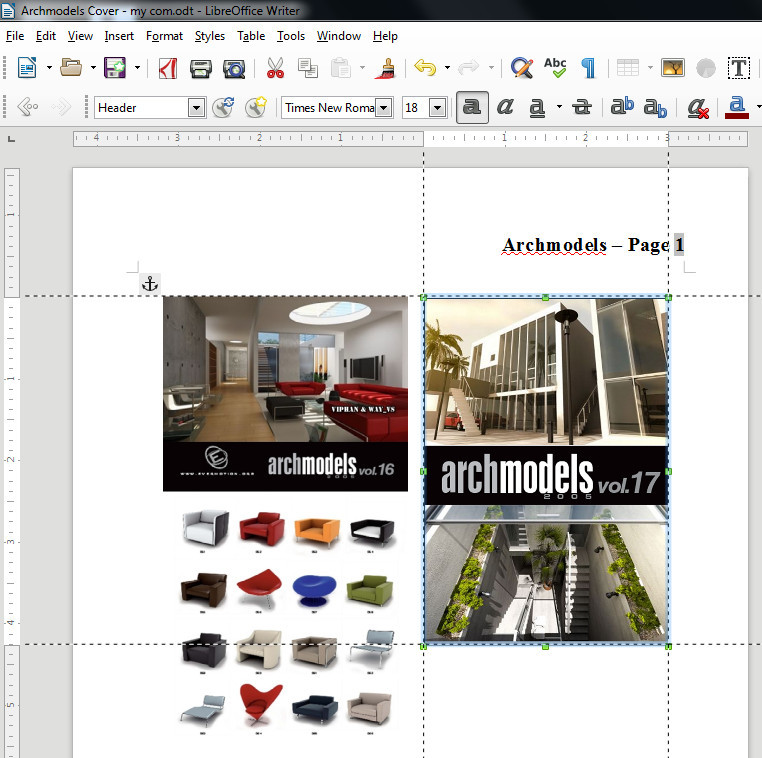Open the File menu
Screen dimensions: 762x758
[x=15, y=36]
